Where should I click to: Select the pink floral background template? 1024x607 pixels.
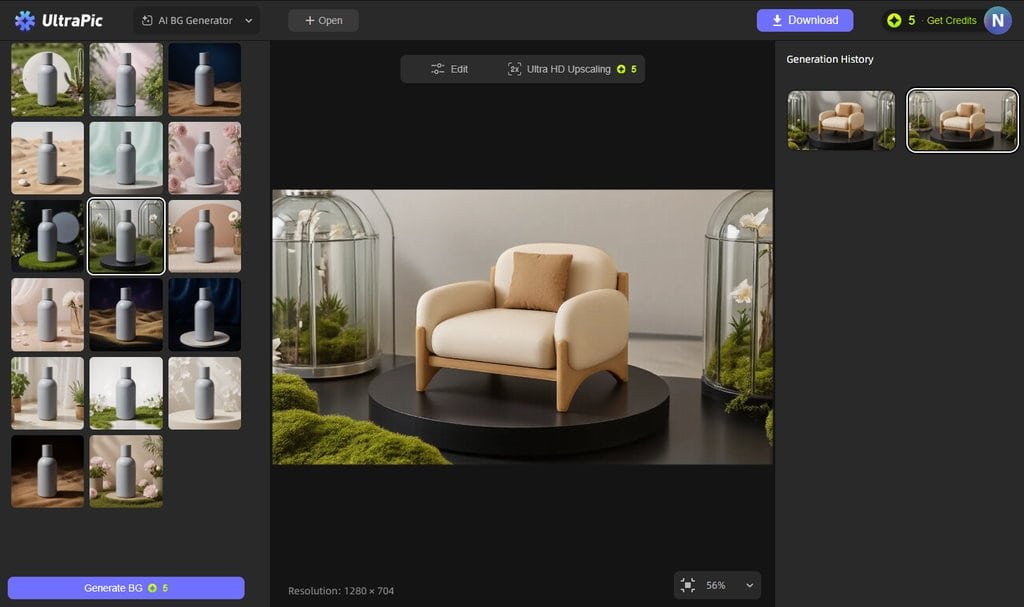pos(204,158)
